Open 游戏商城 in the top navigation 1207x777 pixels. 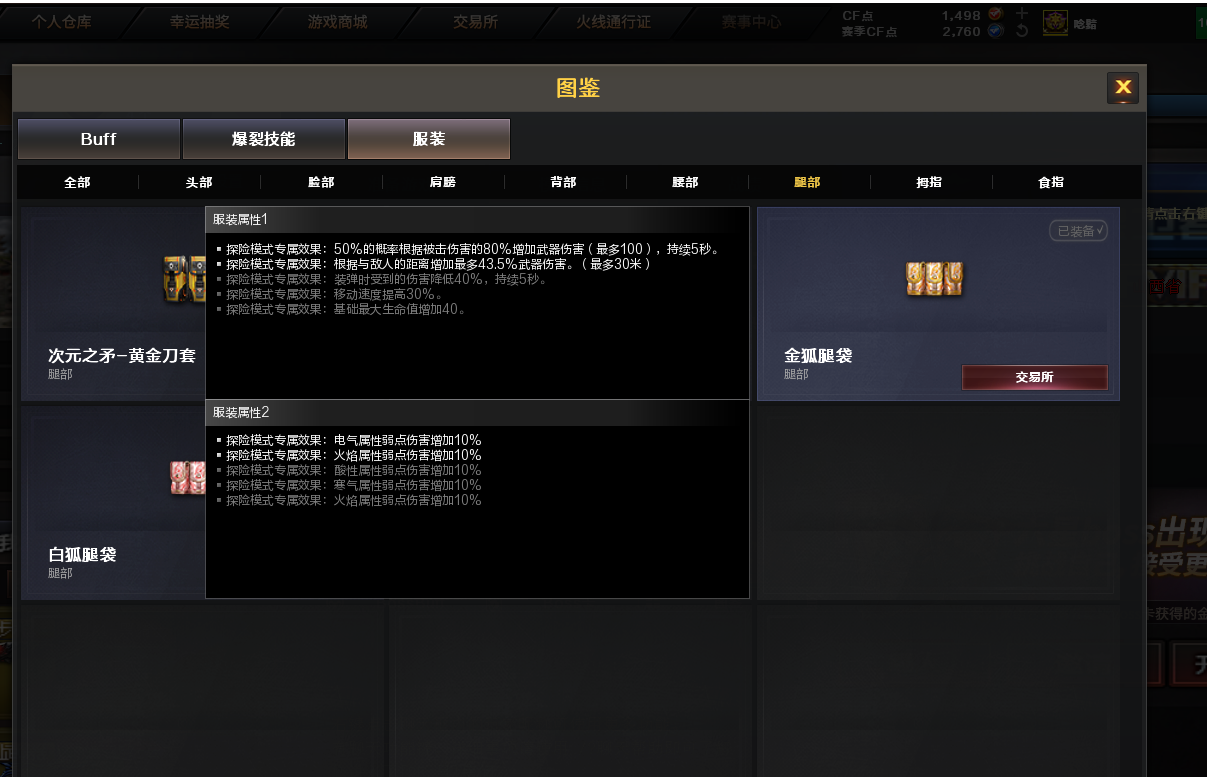[337, 21]
